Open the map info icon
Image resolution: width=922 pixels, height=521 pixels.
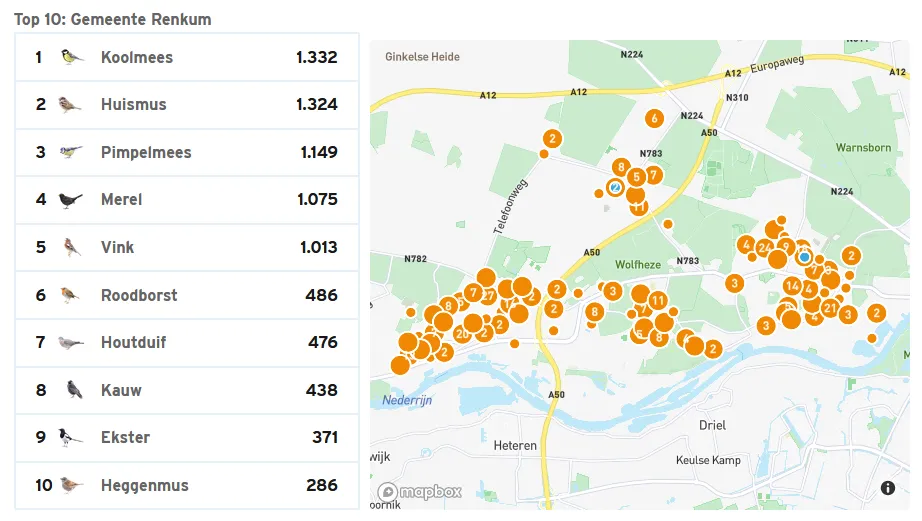tap(887, 487)
